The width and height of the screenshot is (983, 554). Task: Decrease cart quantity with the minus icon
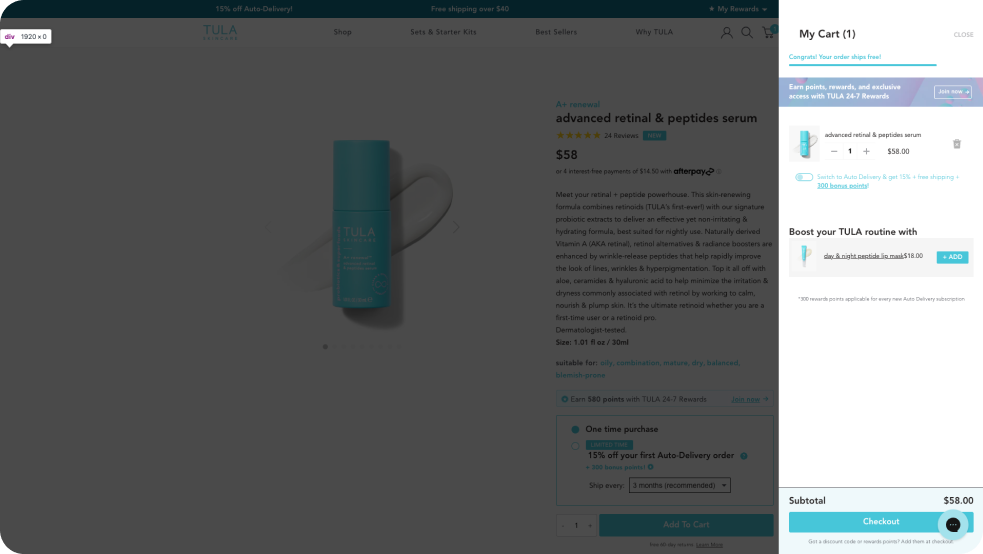click(834, 151)
